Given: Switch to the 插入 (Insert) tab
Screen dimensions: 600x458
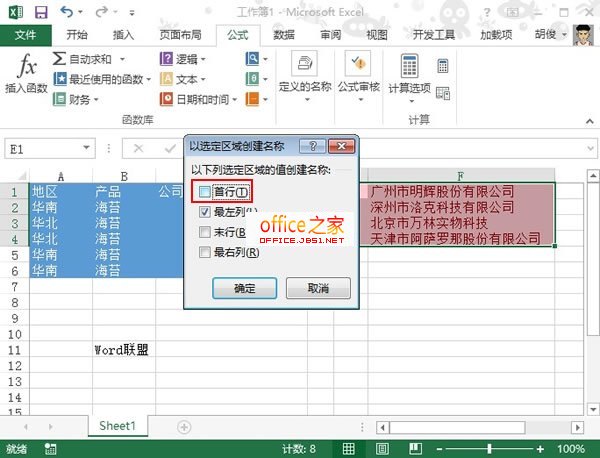Looking at the screenshot, I should pos(123,35).
